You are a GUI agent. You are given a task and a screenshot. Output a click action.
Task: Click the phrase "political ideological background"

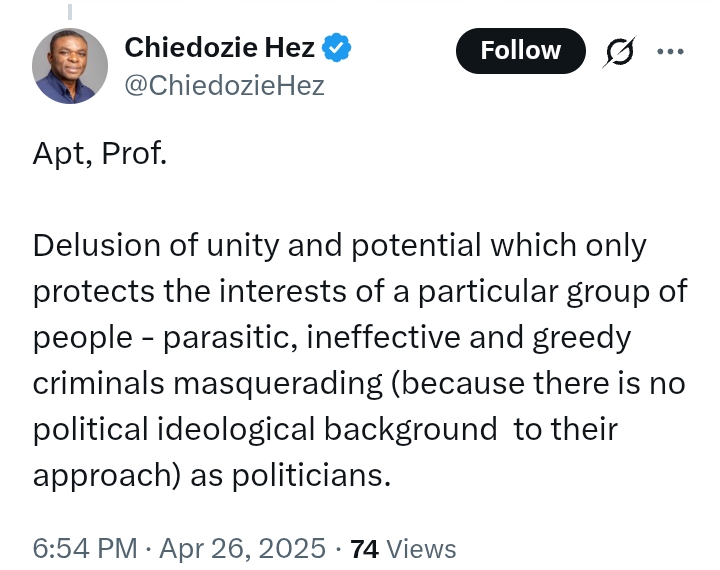pyautogui.click(x=265, y=430)
